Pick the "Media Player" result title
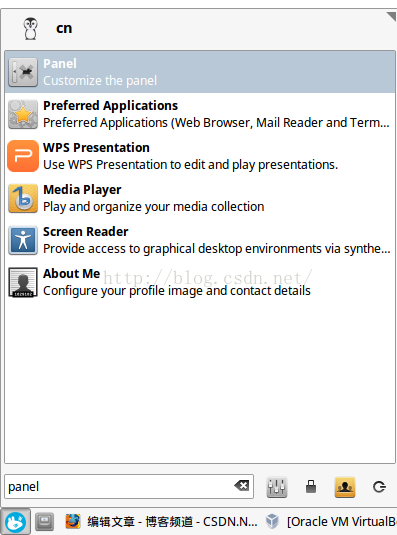Screen dimensions: 397x535 pos(82,190)
